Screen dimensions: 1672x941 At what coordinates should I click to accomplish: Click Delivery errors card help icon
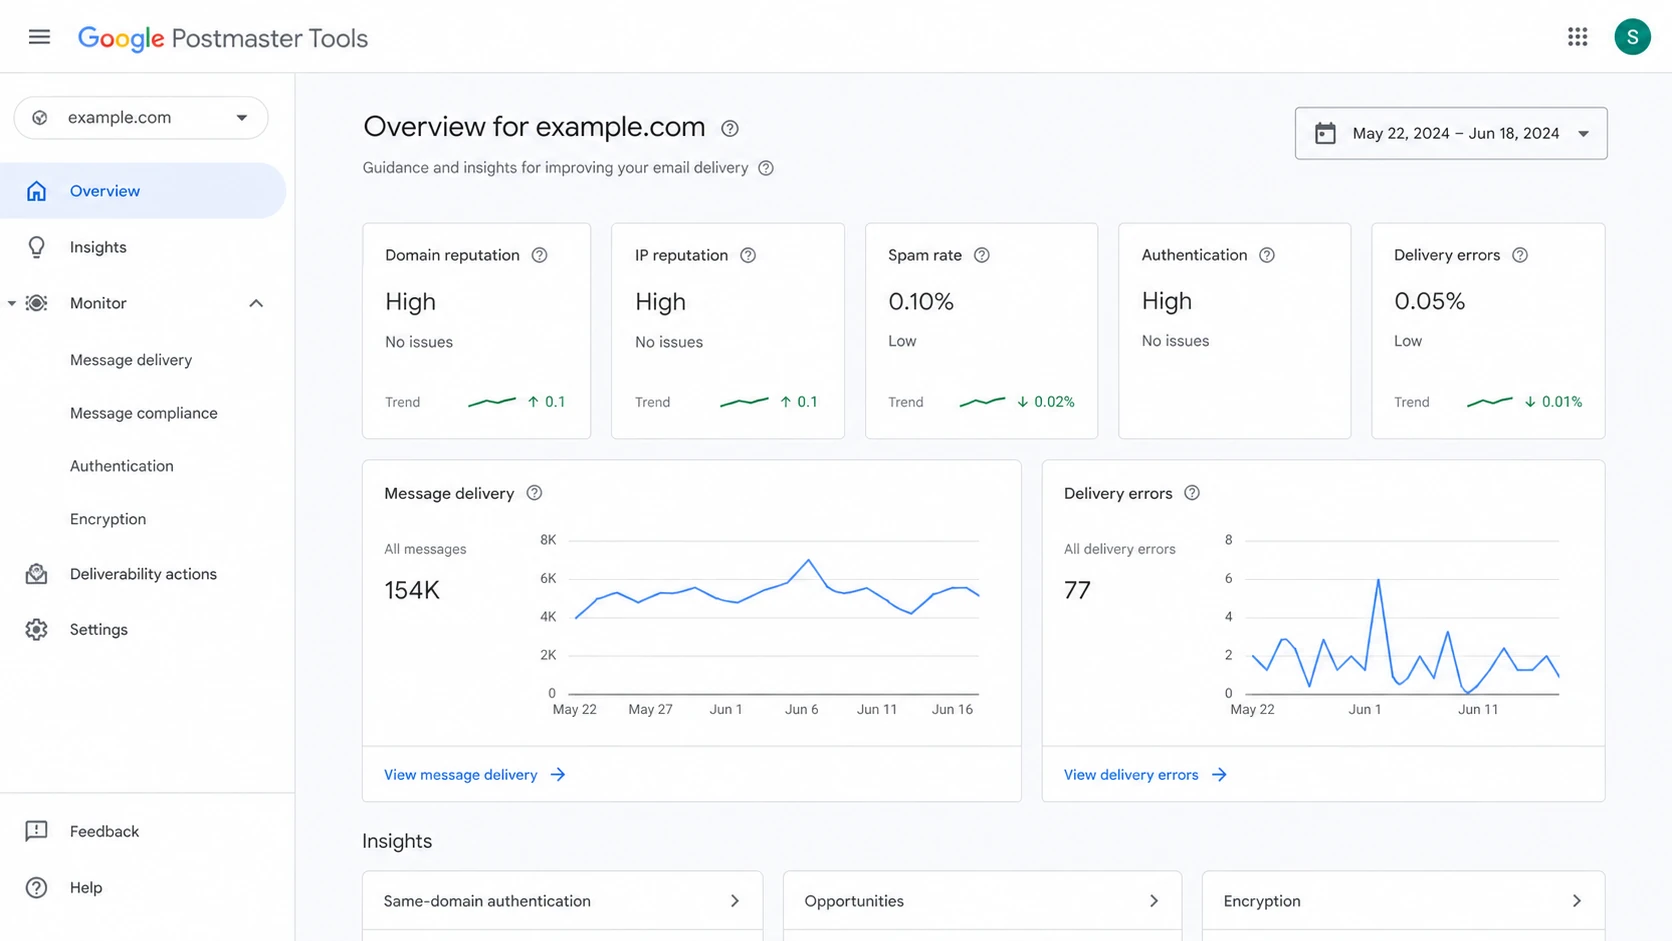tap(1520, 255)
